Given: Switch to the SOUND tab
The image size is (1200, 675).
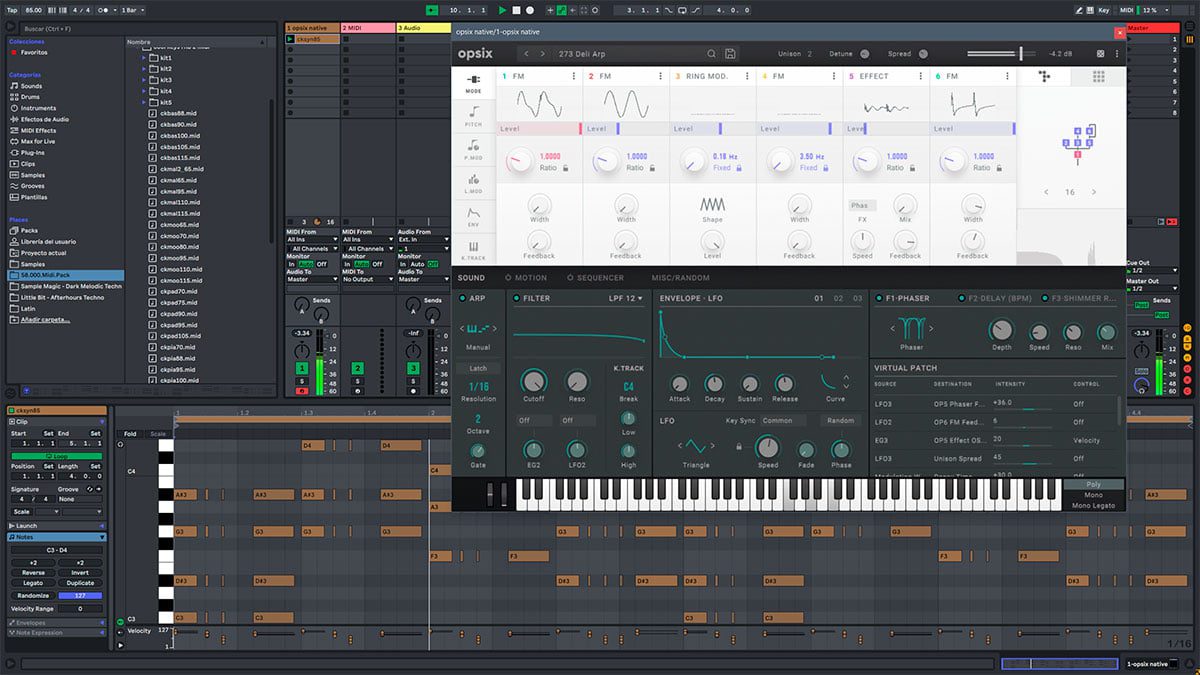Looking at the screenshot, I should coord(471,278).
